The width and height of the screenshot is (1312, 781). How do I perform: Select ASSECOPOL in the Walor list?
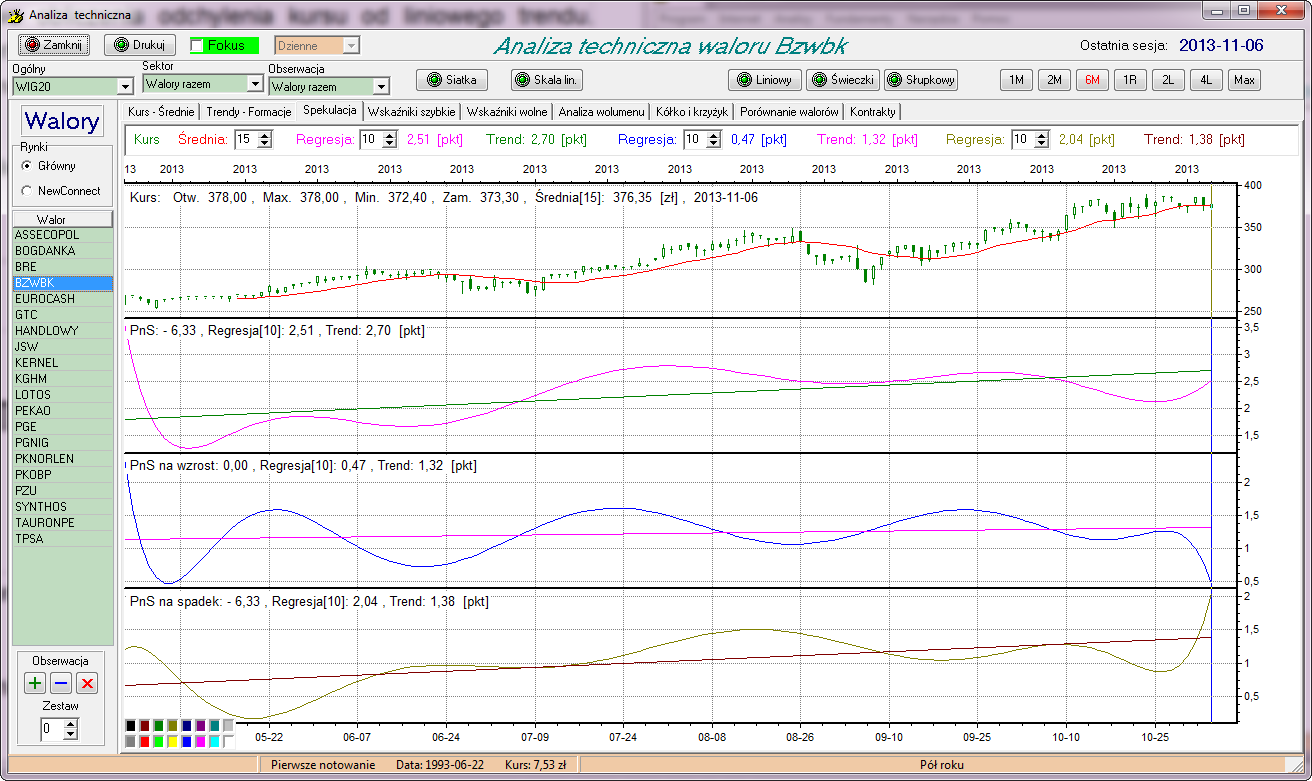click(x=63, y=235)
